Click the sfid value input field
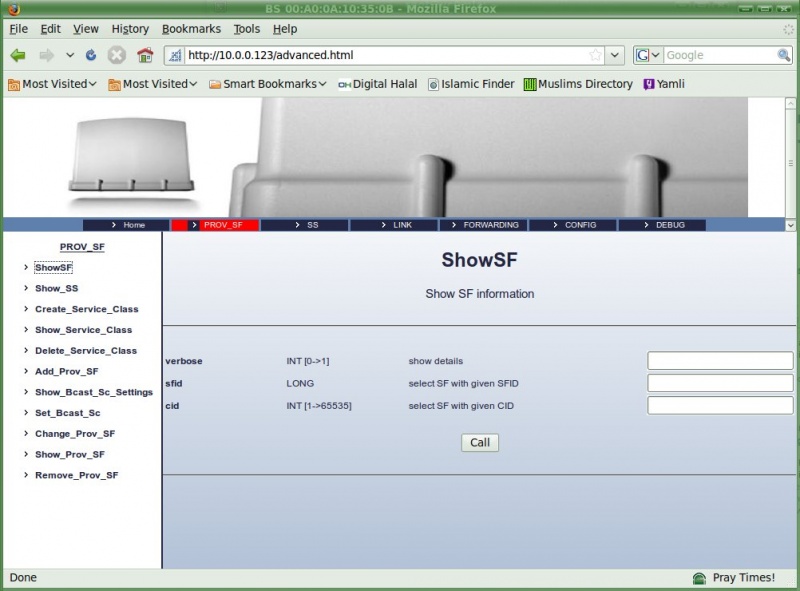The height and width of the screenshot is (591, 800). (720, 383)
